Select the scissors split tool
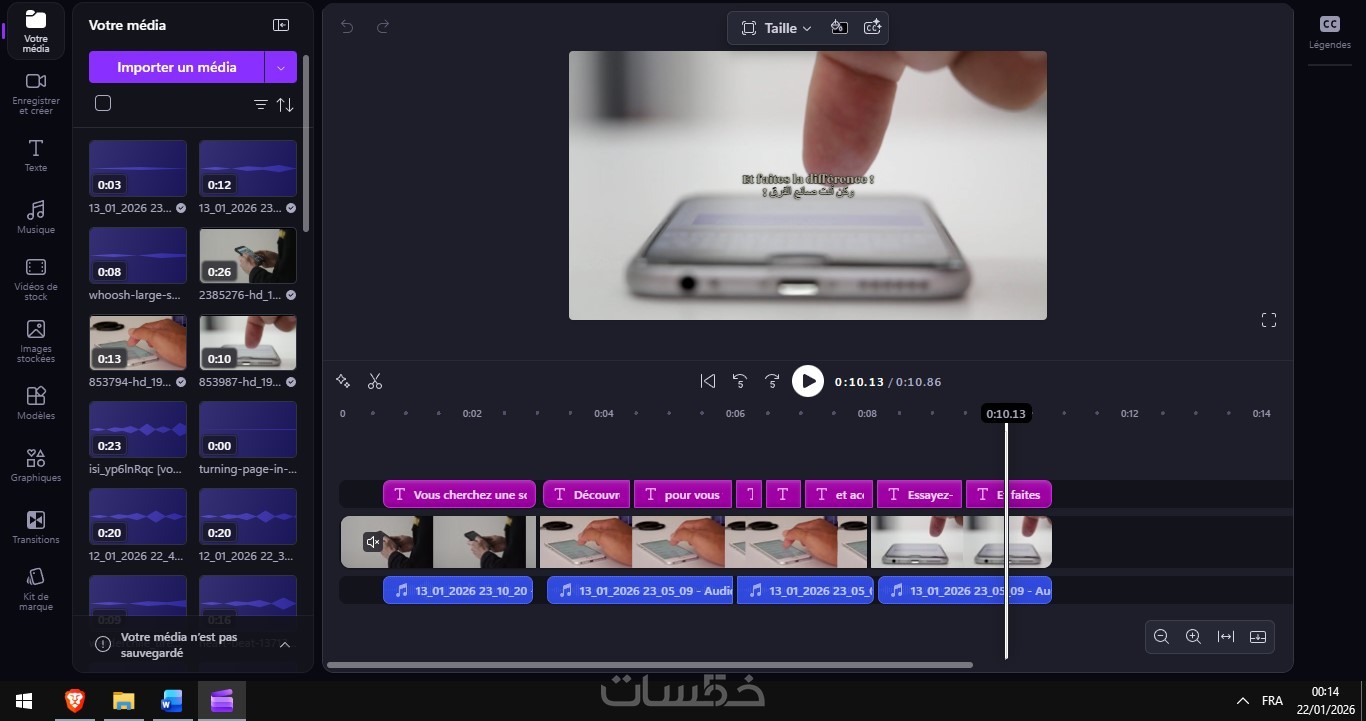The height and width of the screenshot is (721, 1366). tap(375, 381)
